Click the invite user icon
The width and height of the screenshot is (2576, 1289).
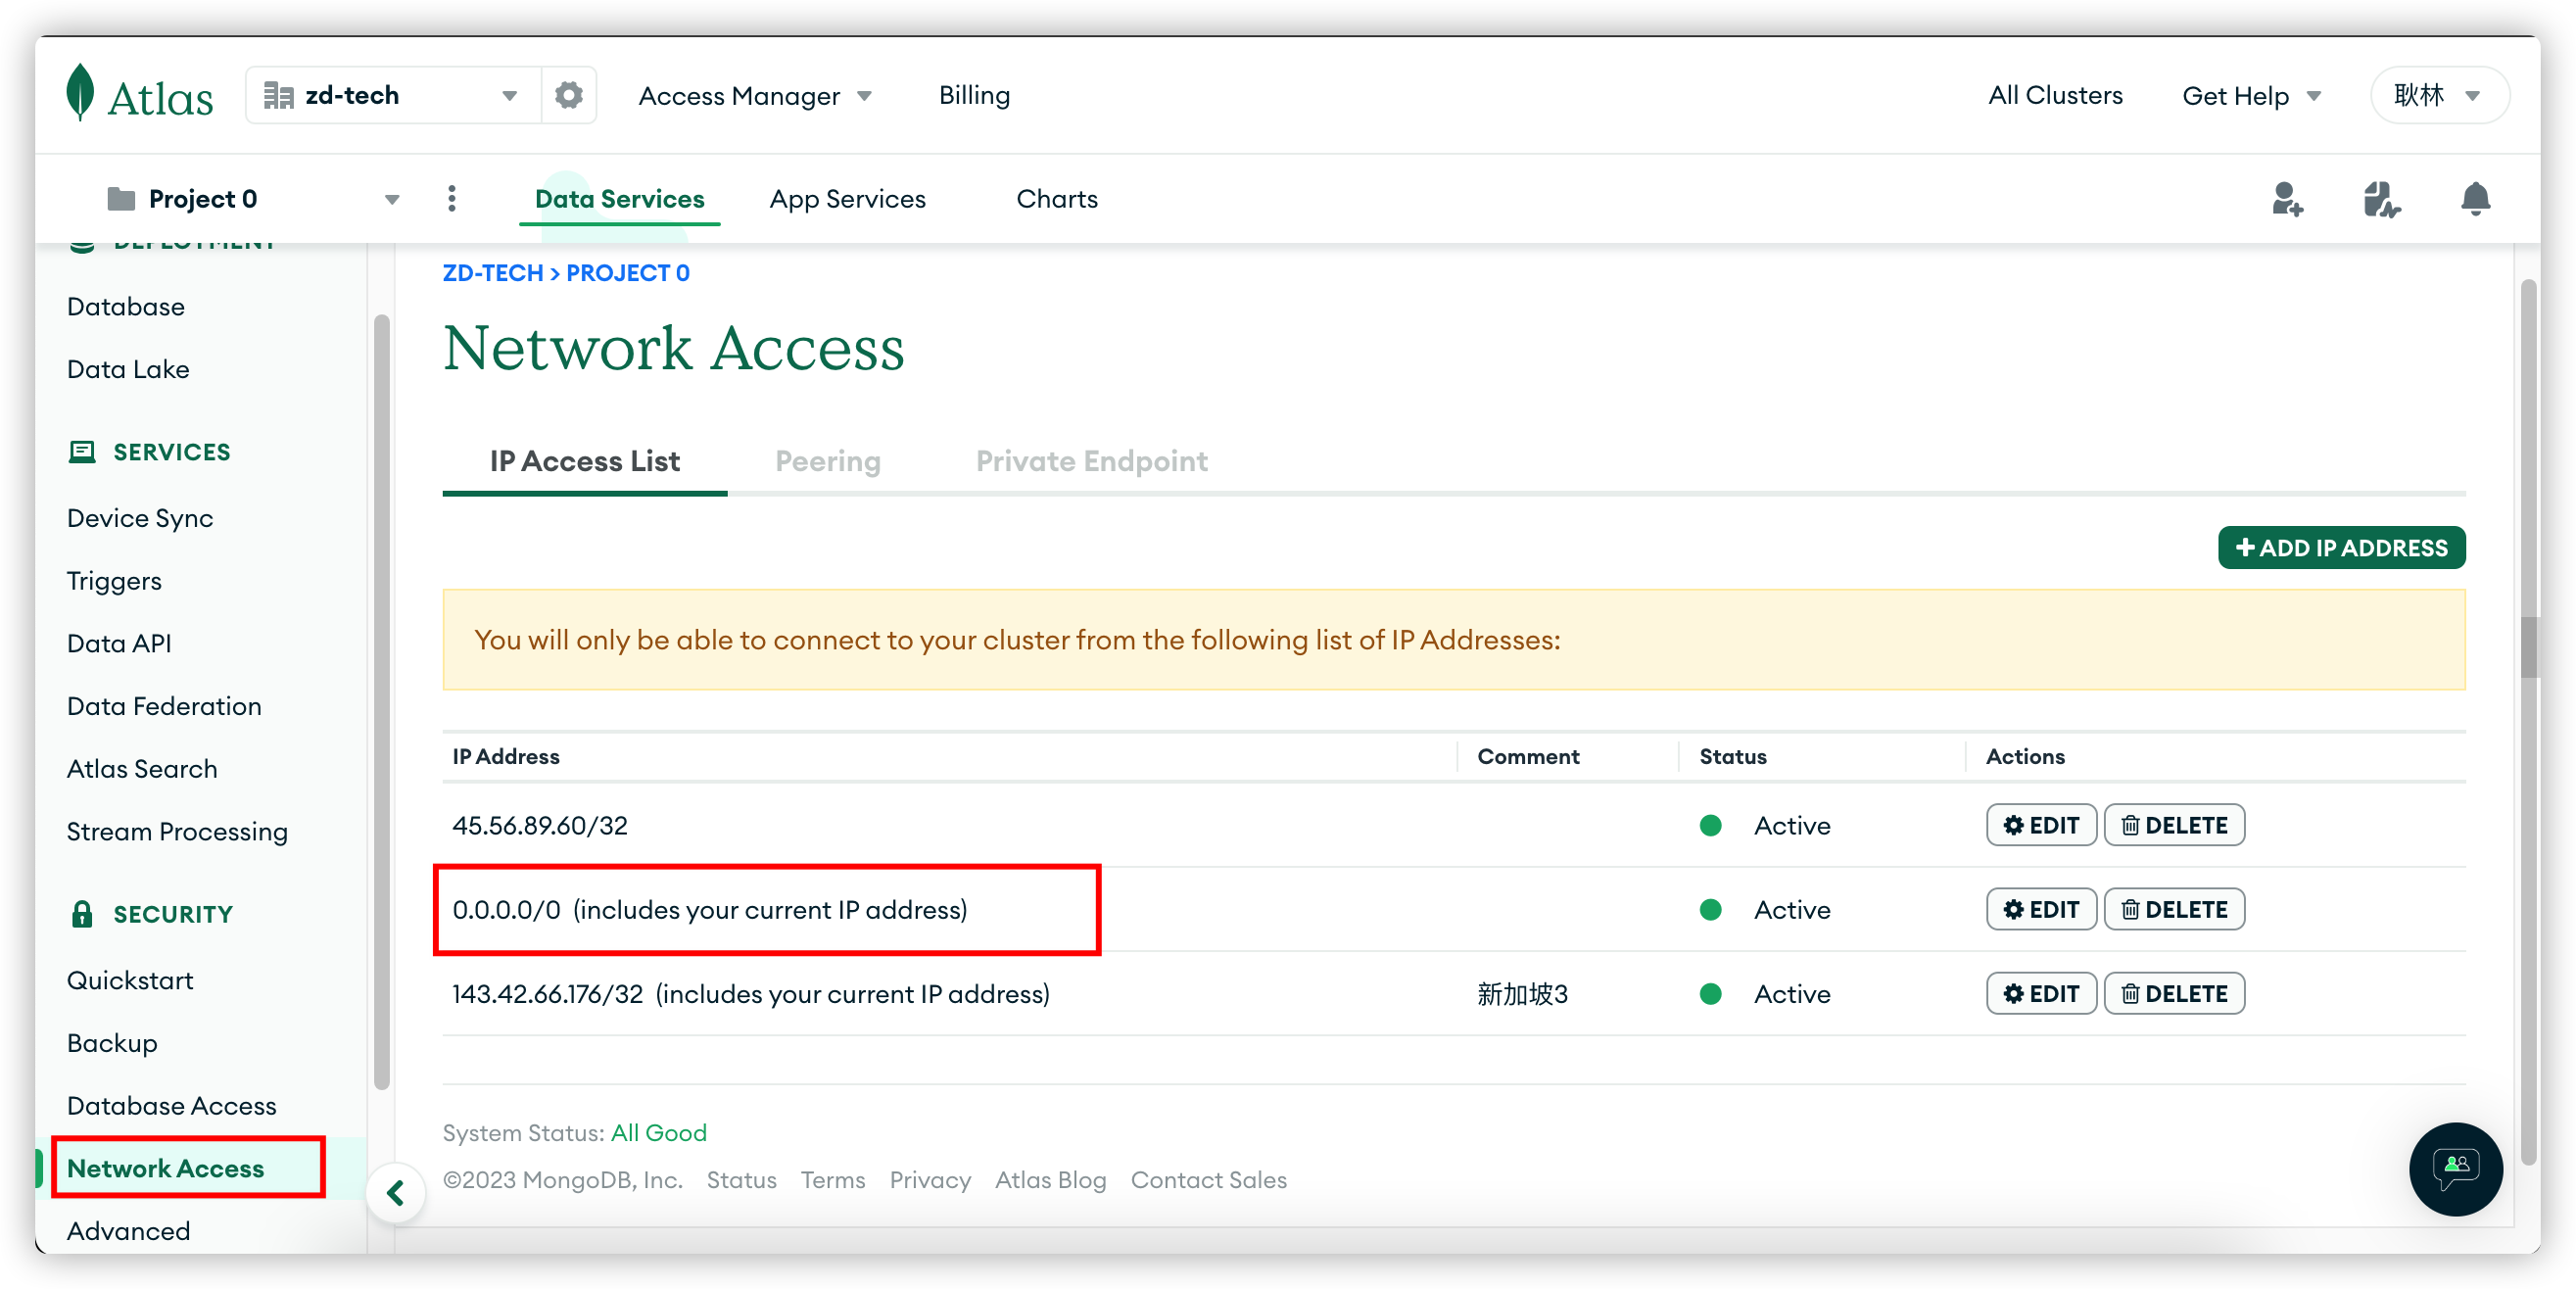2286,199
